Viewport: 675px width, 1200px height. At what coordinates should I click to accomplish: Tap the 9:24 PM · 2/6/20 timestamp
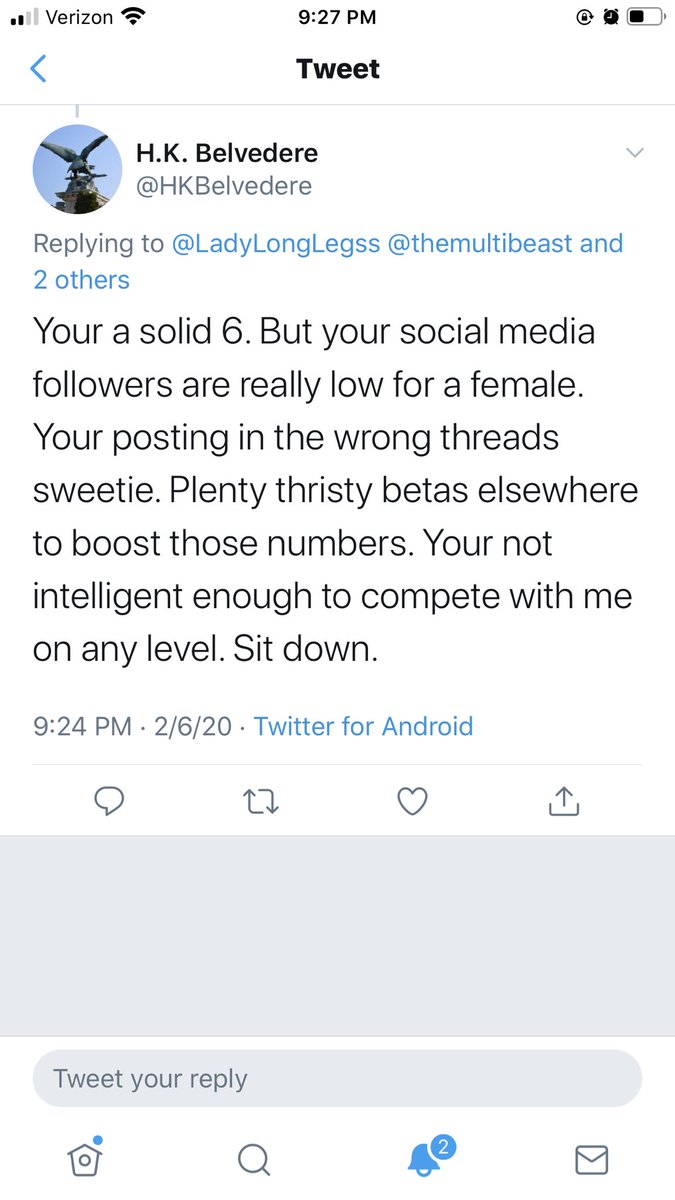click(x=132, y=725)
